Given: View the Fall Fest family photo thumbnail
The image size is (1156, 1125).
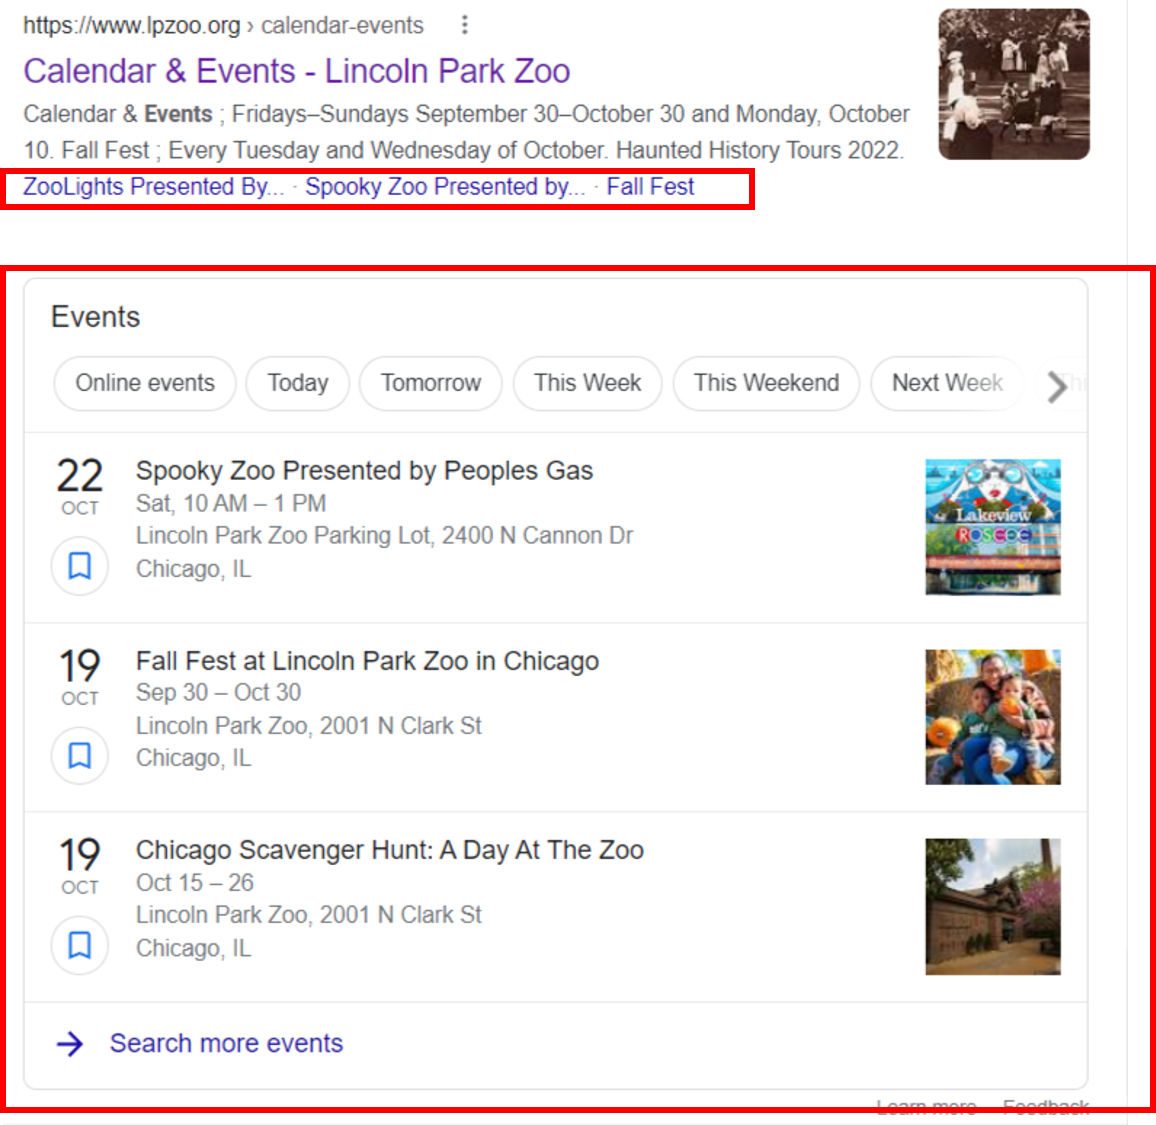Looking at the screenshot, I should point(993,717).
